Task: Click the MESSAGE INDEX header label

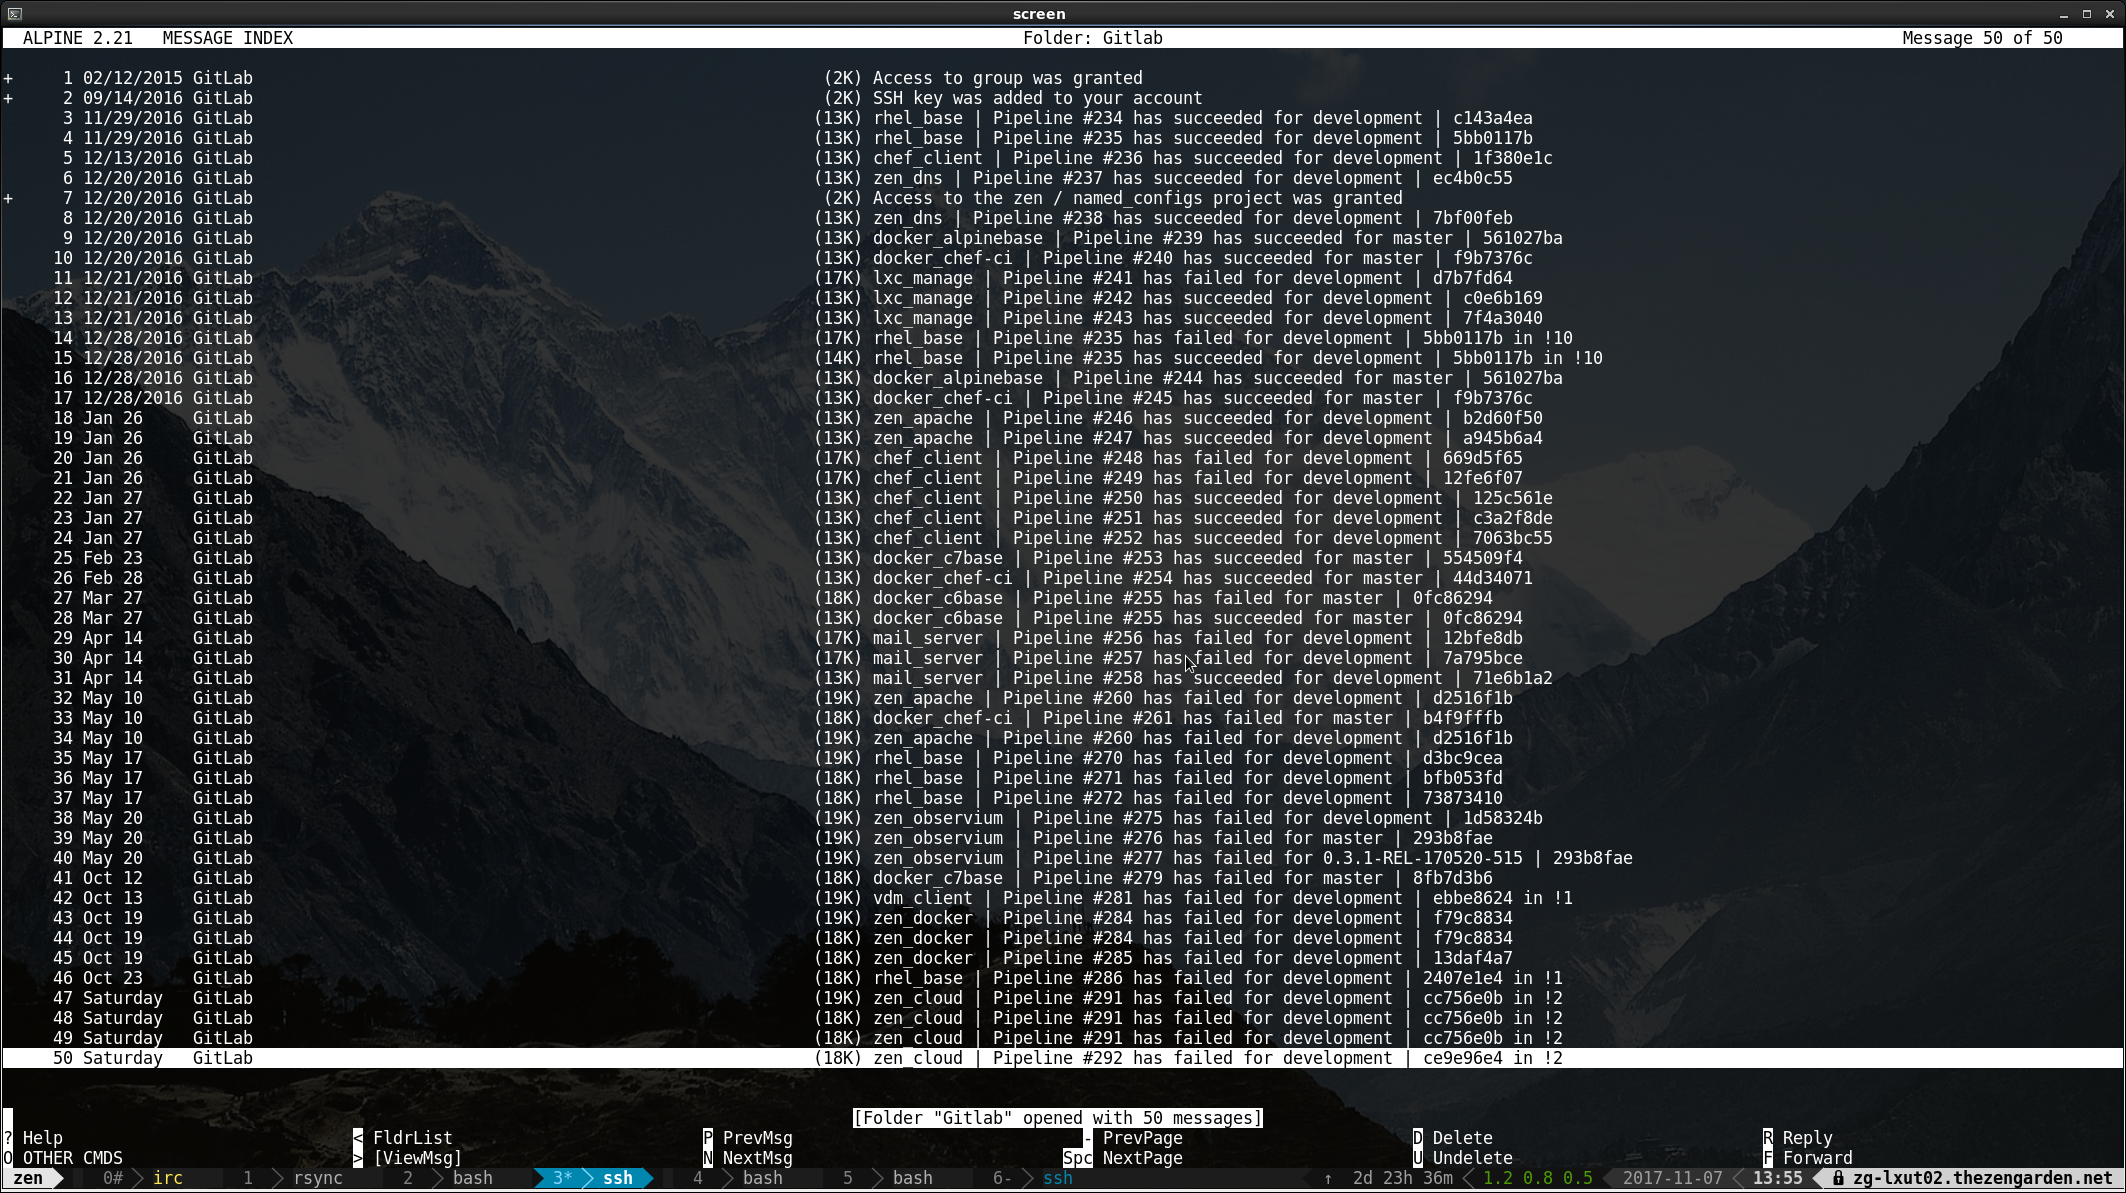Action: (228, 38)
